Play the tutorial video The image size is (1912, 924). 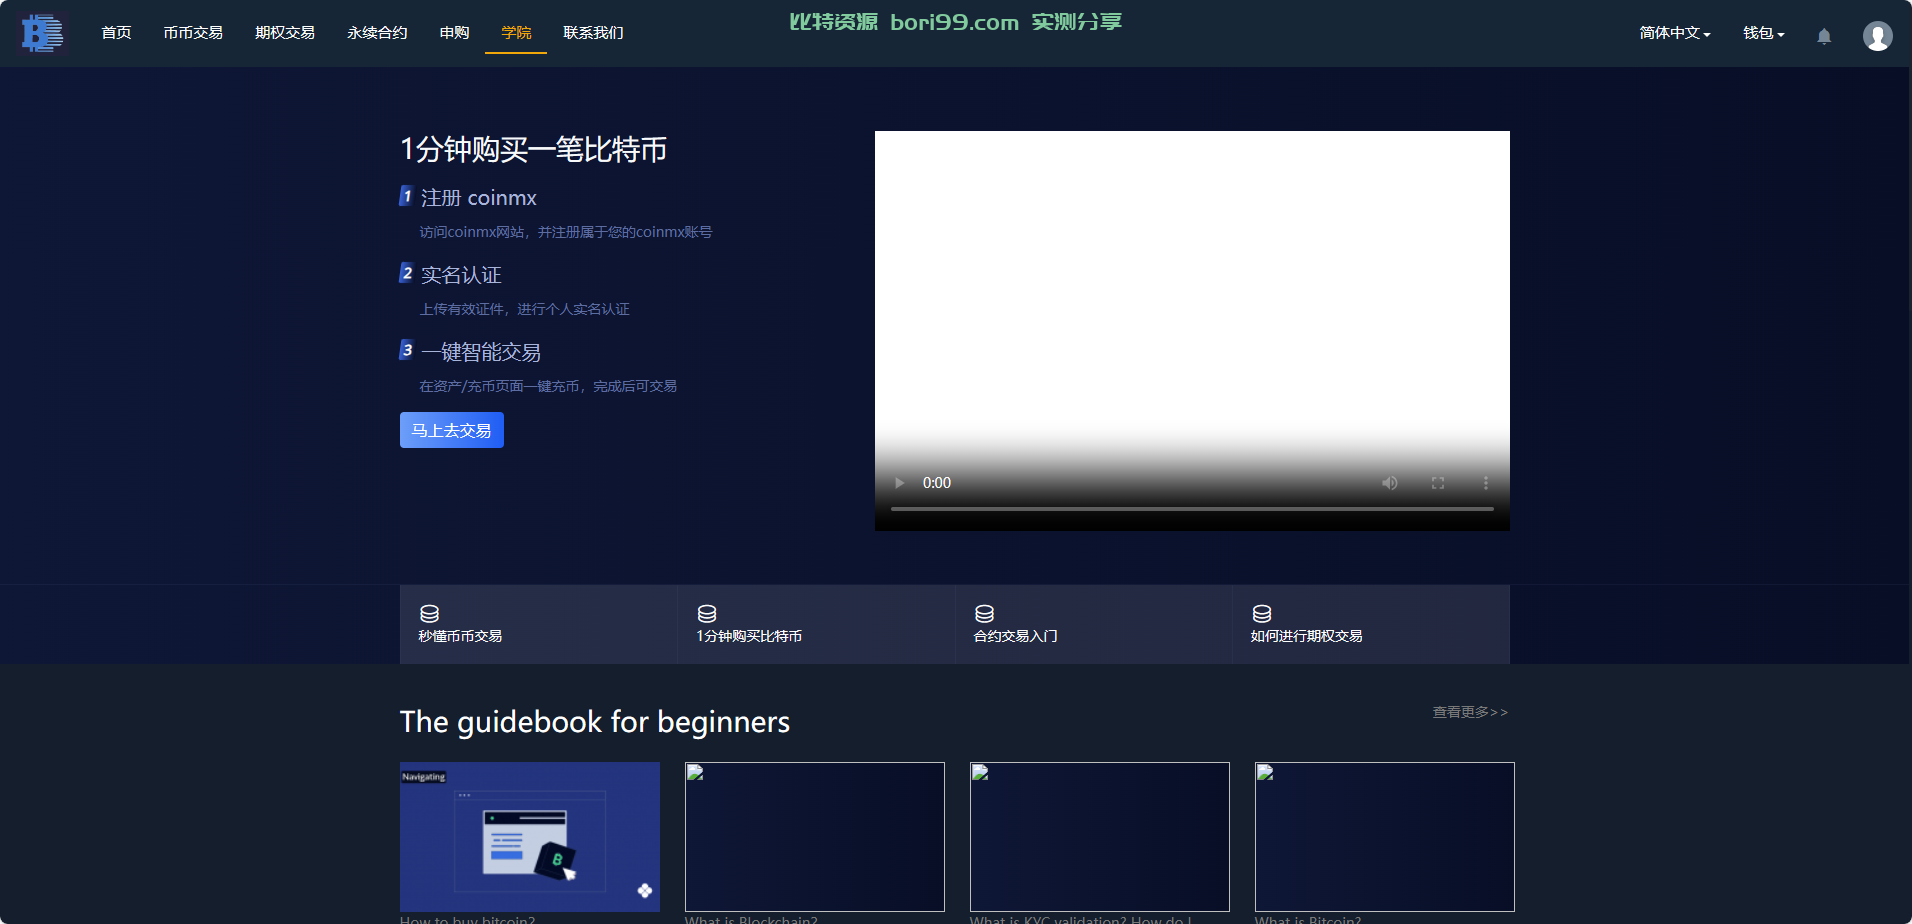tap(899, 483)
